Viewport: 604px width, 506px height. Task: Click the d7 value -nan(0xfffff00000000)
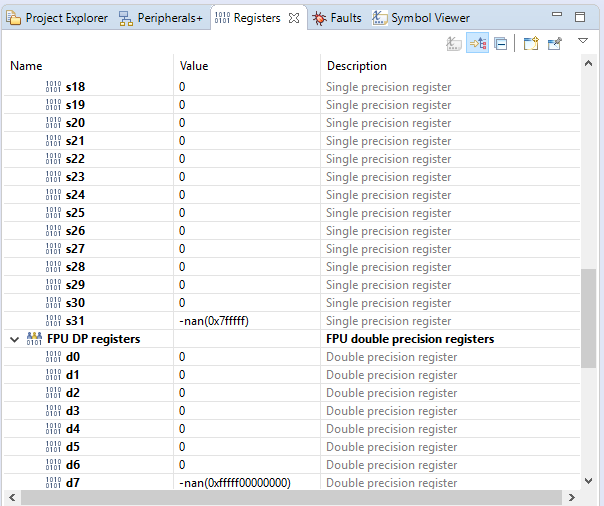coord(235,483)
